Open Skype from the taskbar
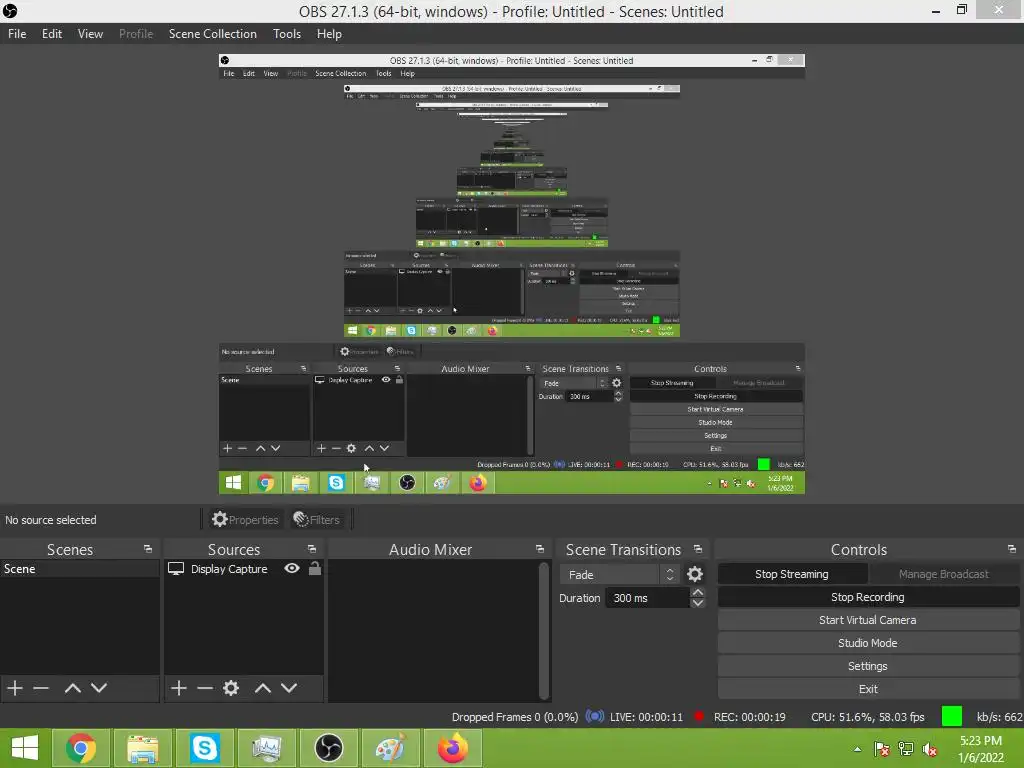Image resolution: width=1024 pixels, height=768 pixels. click(204, 748)
